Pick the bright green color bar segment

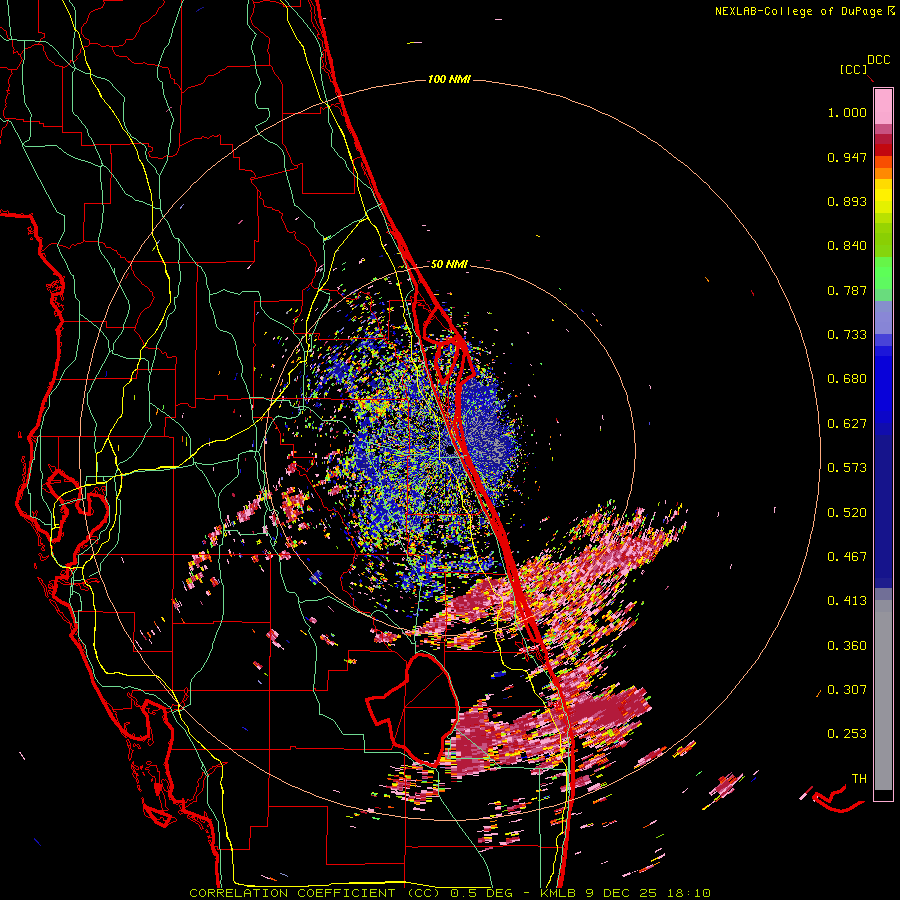pyautogui.click(x=883, y=273)
